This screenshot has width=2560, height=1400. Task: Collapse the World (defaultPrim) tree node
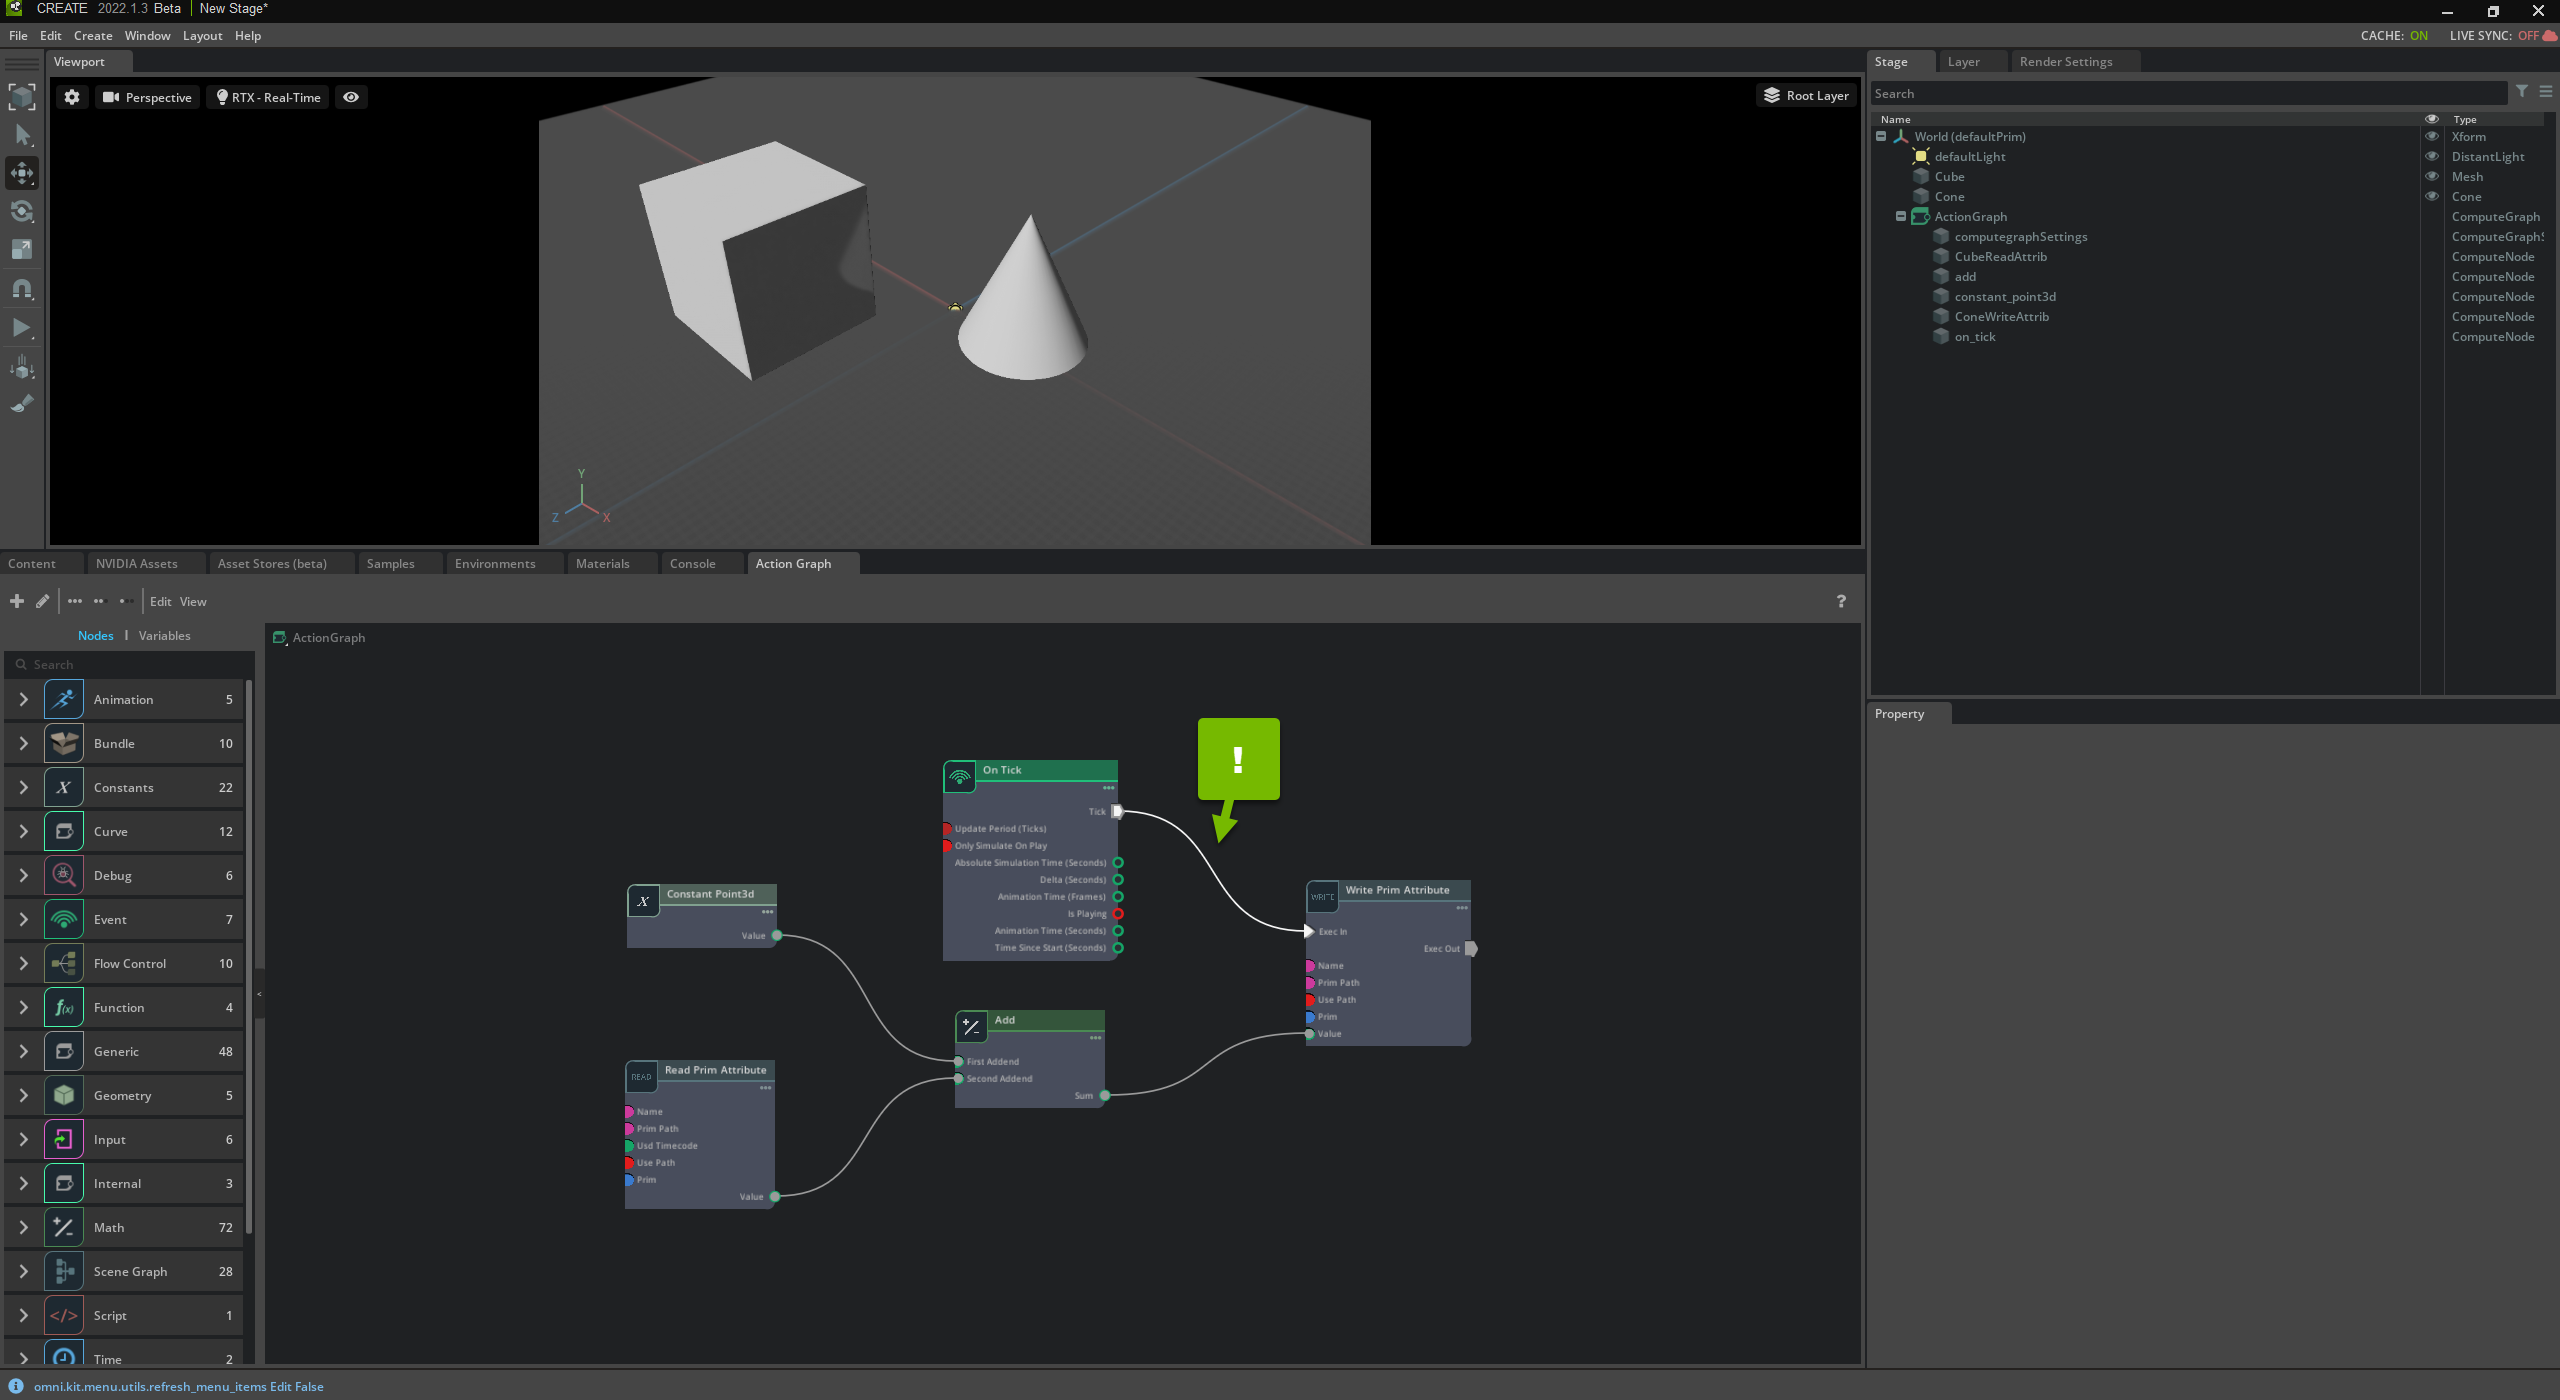1881,136
